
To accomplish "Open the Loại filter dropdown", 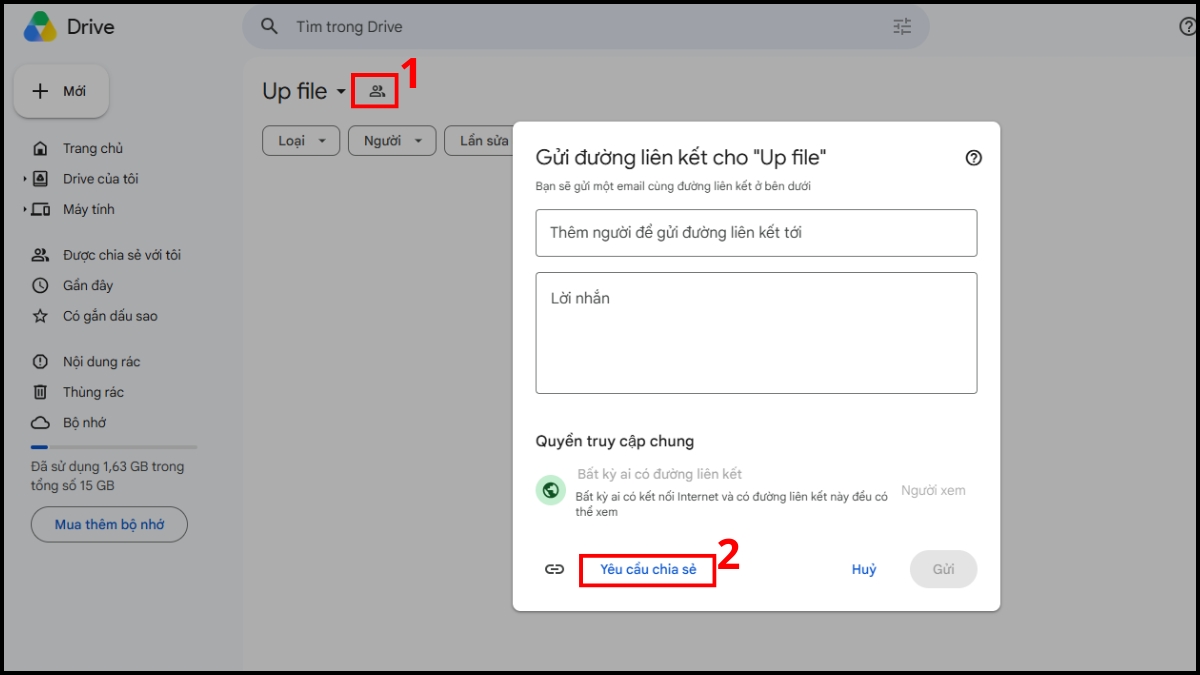I will pyautogui.click(x=301, y=141).
